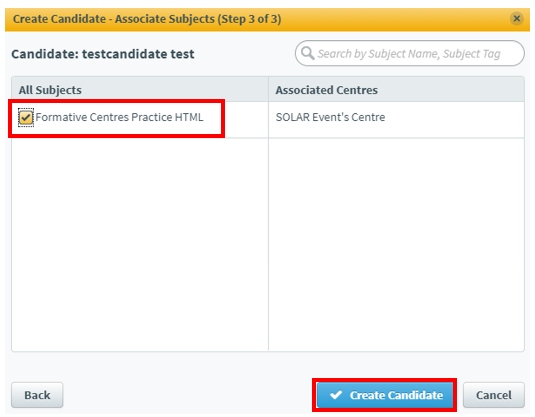Click empty area under All Subjects list

pos(140,244)
